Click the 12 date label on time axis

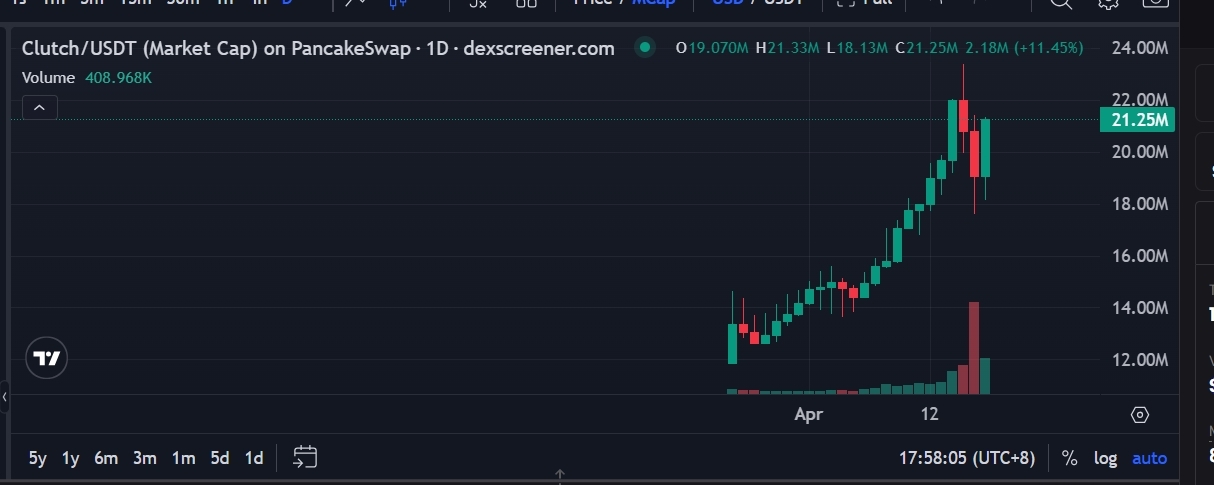click(x=929, y=414)
